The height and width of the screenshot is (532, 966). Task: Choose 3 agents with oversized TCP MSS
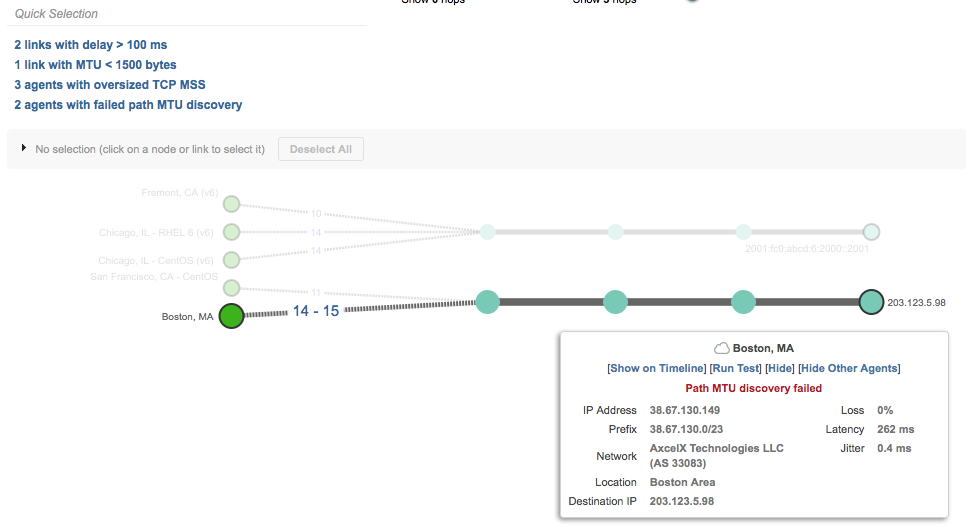(x=109, y=85)
